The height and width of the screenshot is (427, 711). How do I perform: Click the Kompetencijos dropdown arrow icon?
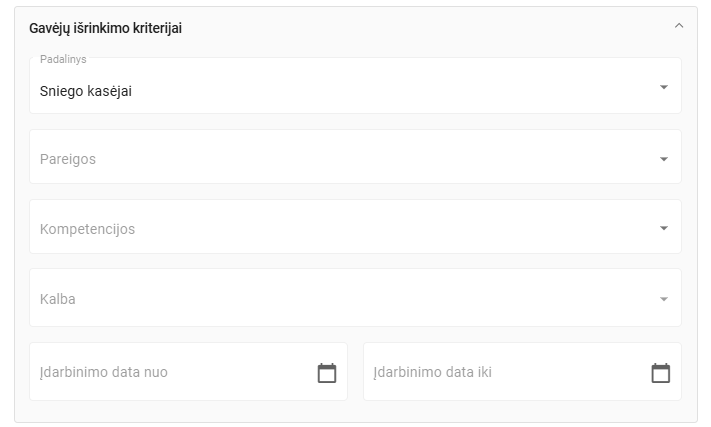(x=663, y=228)
